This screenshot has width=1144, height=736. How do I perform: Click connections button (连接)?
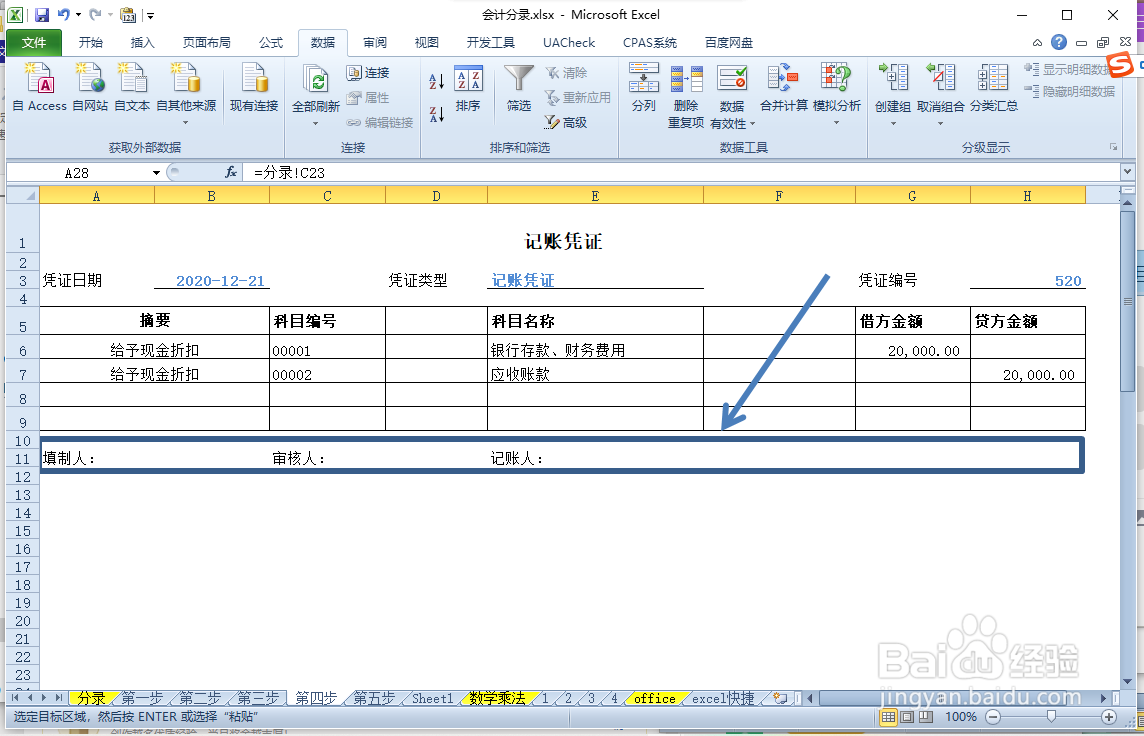point(368,72)
